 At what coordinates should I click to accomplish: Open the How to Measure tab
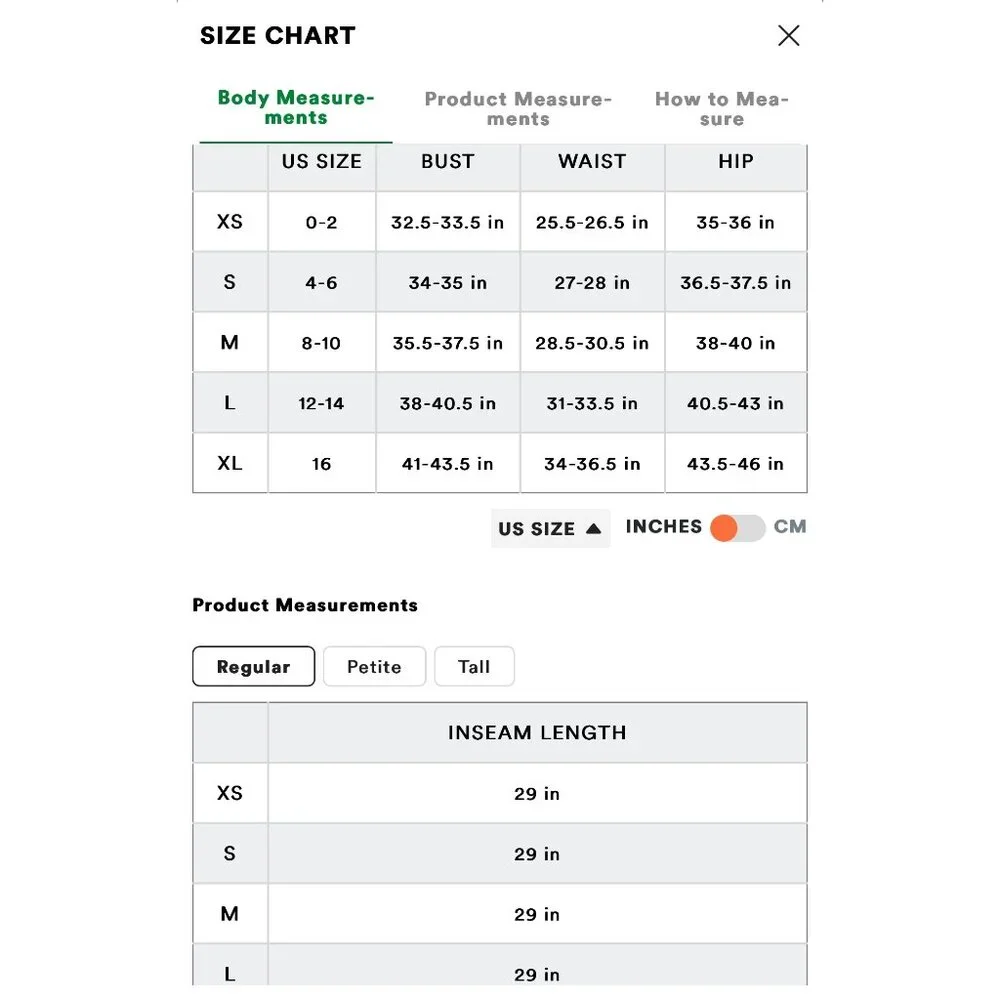(x=721, y=109)
